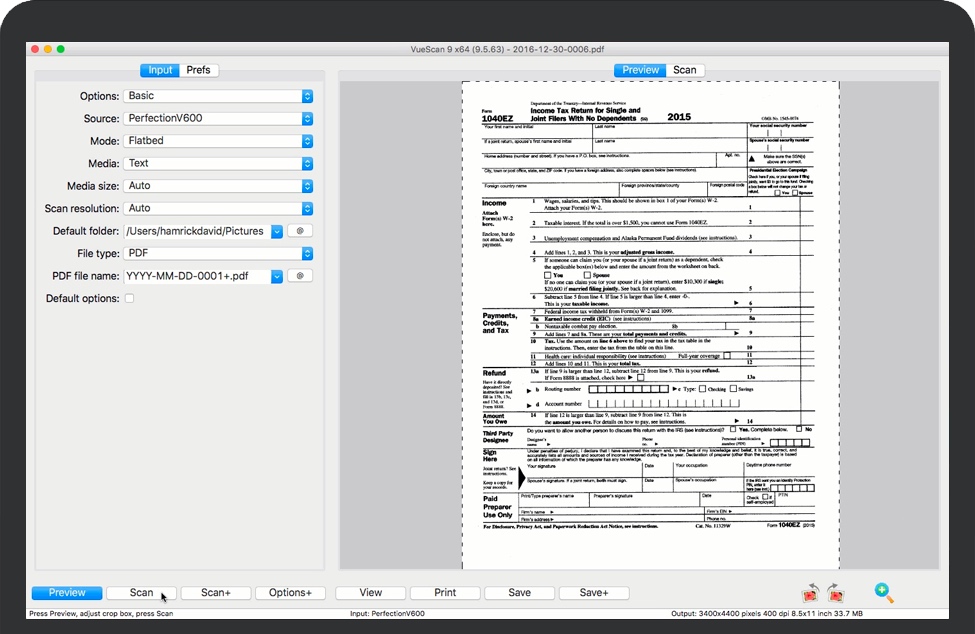This screenshot has width=975, height=634.
Task: Click the @ button beside PDF file name
Action: (x=300, y=276)
